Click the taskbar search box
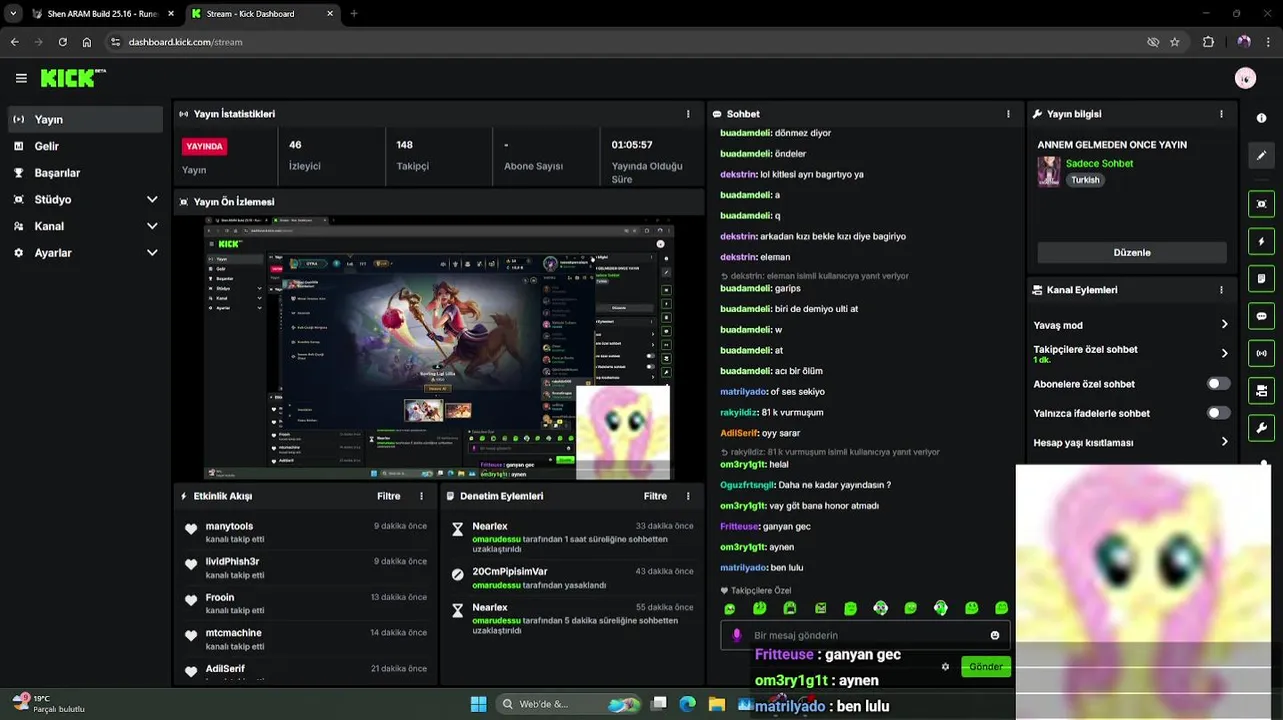 pos(568,704)
